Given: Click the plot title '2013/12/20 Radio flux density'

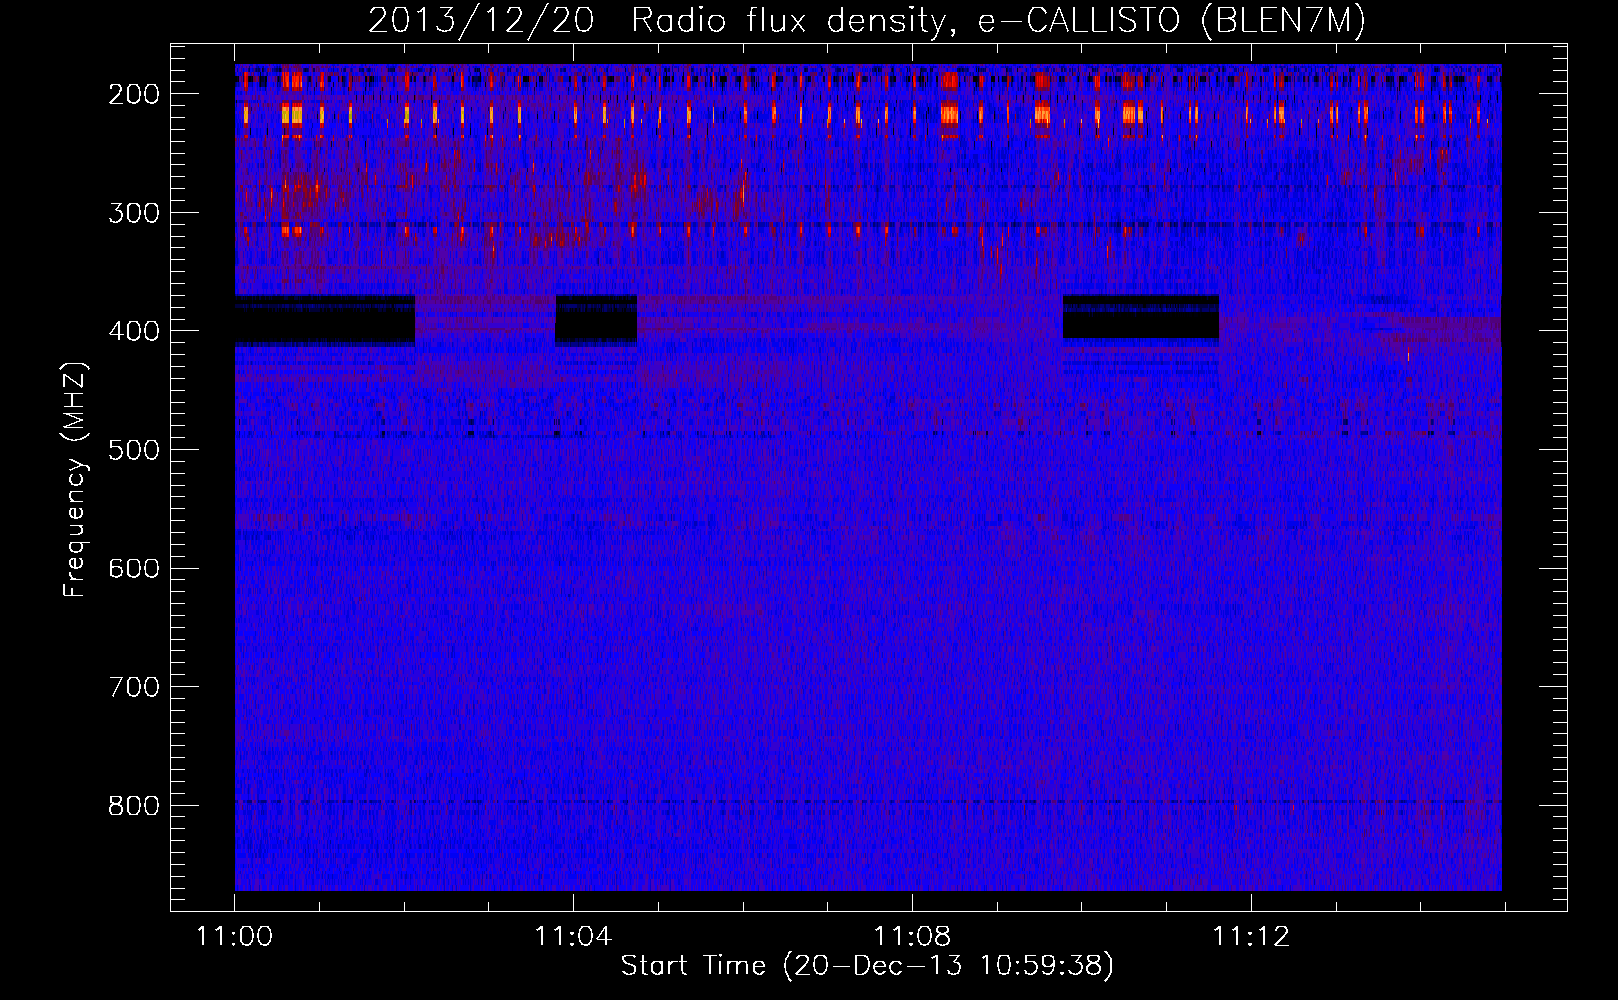Looking at the screenshot, I should click(x=867, y=20).
